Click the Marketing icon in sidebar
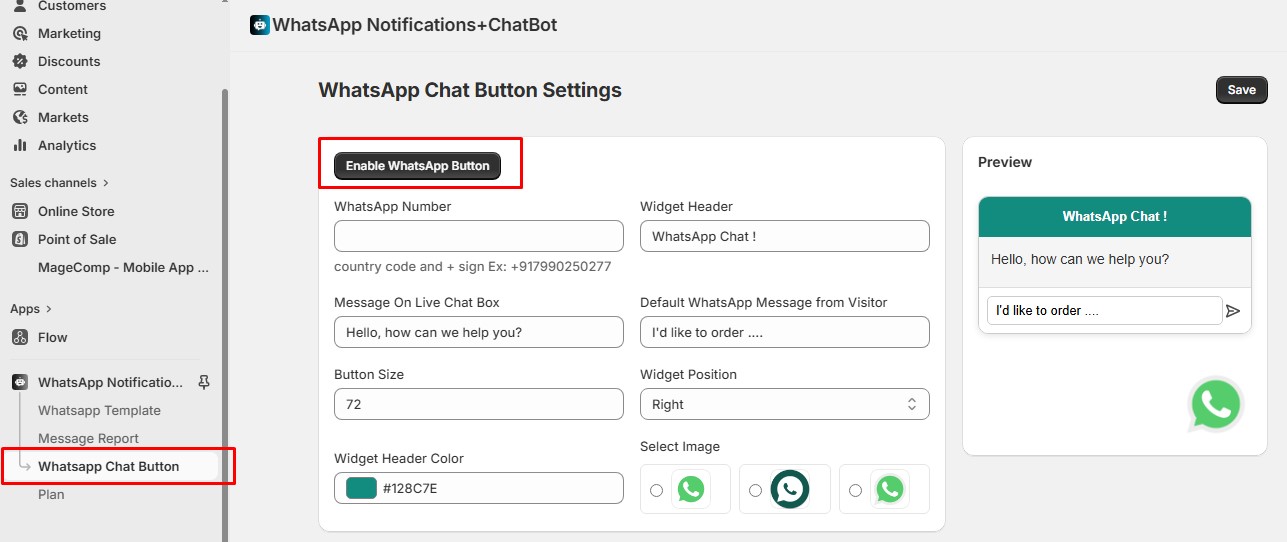Screen dimensions: 1287x542 [20, 33]
